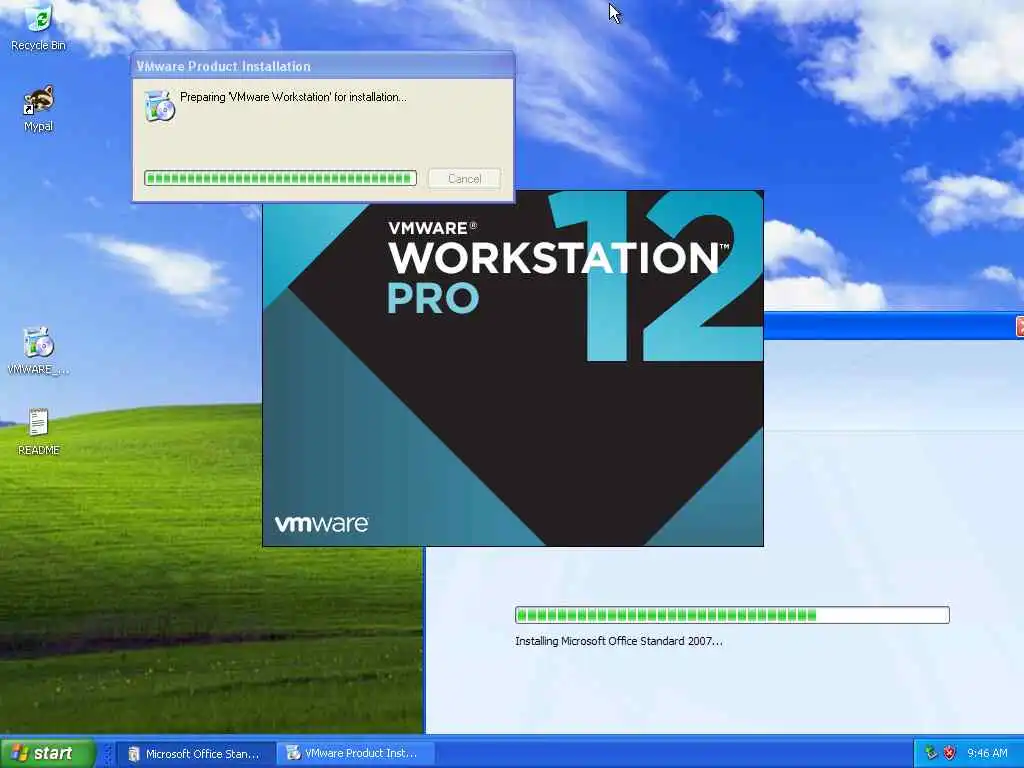Click the VMware Workstation 12 Pro splash image
Image resolution: width=1024 pixels, height=768 pixels.
(513, 368)
